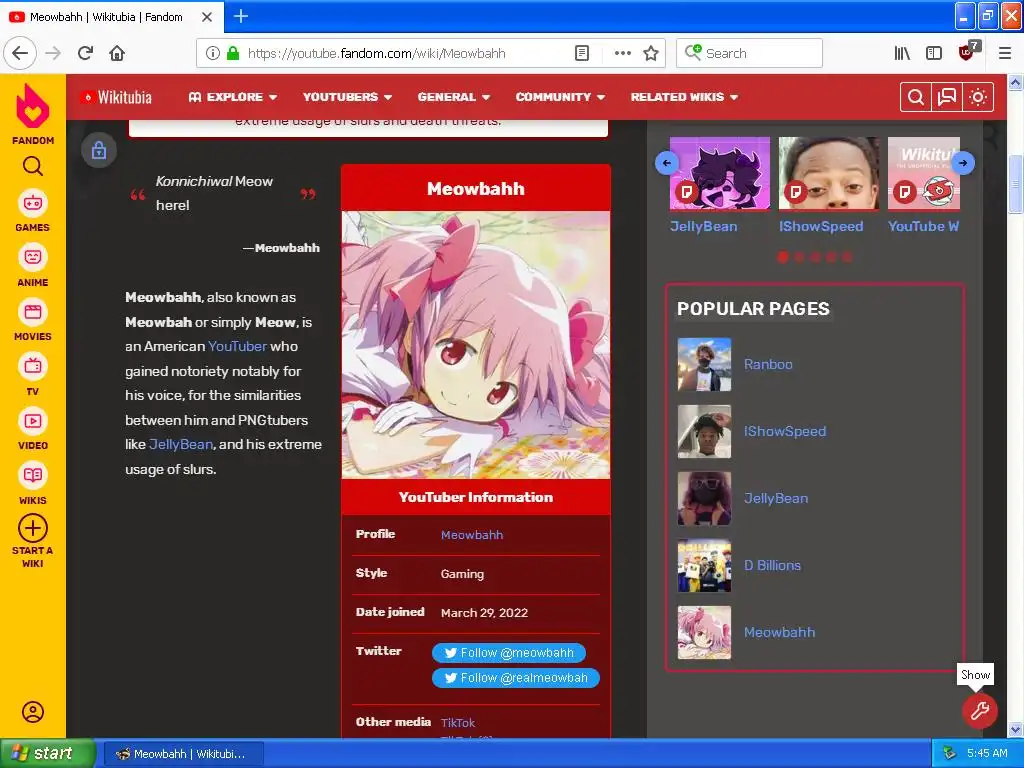Open a new tab with the plus button
The image size is (1024, 768).
[240, 16]
